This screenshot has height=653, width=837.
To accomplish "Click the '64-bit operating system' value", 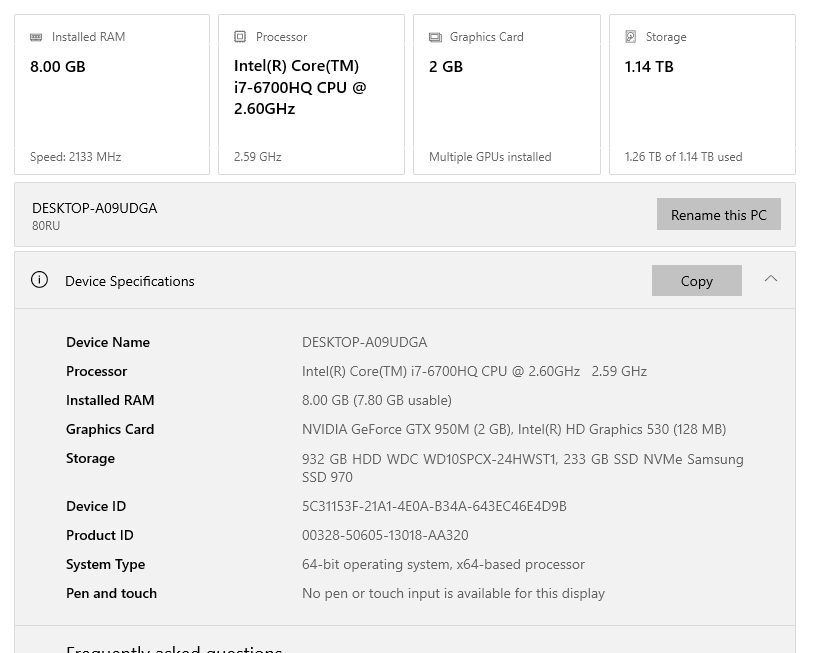I will (x=444, y=564).
